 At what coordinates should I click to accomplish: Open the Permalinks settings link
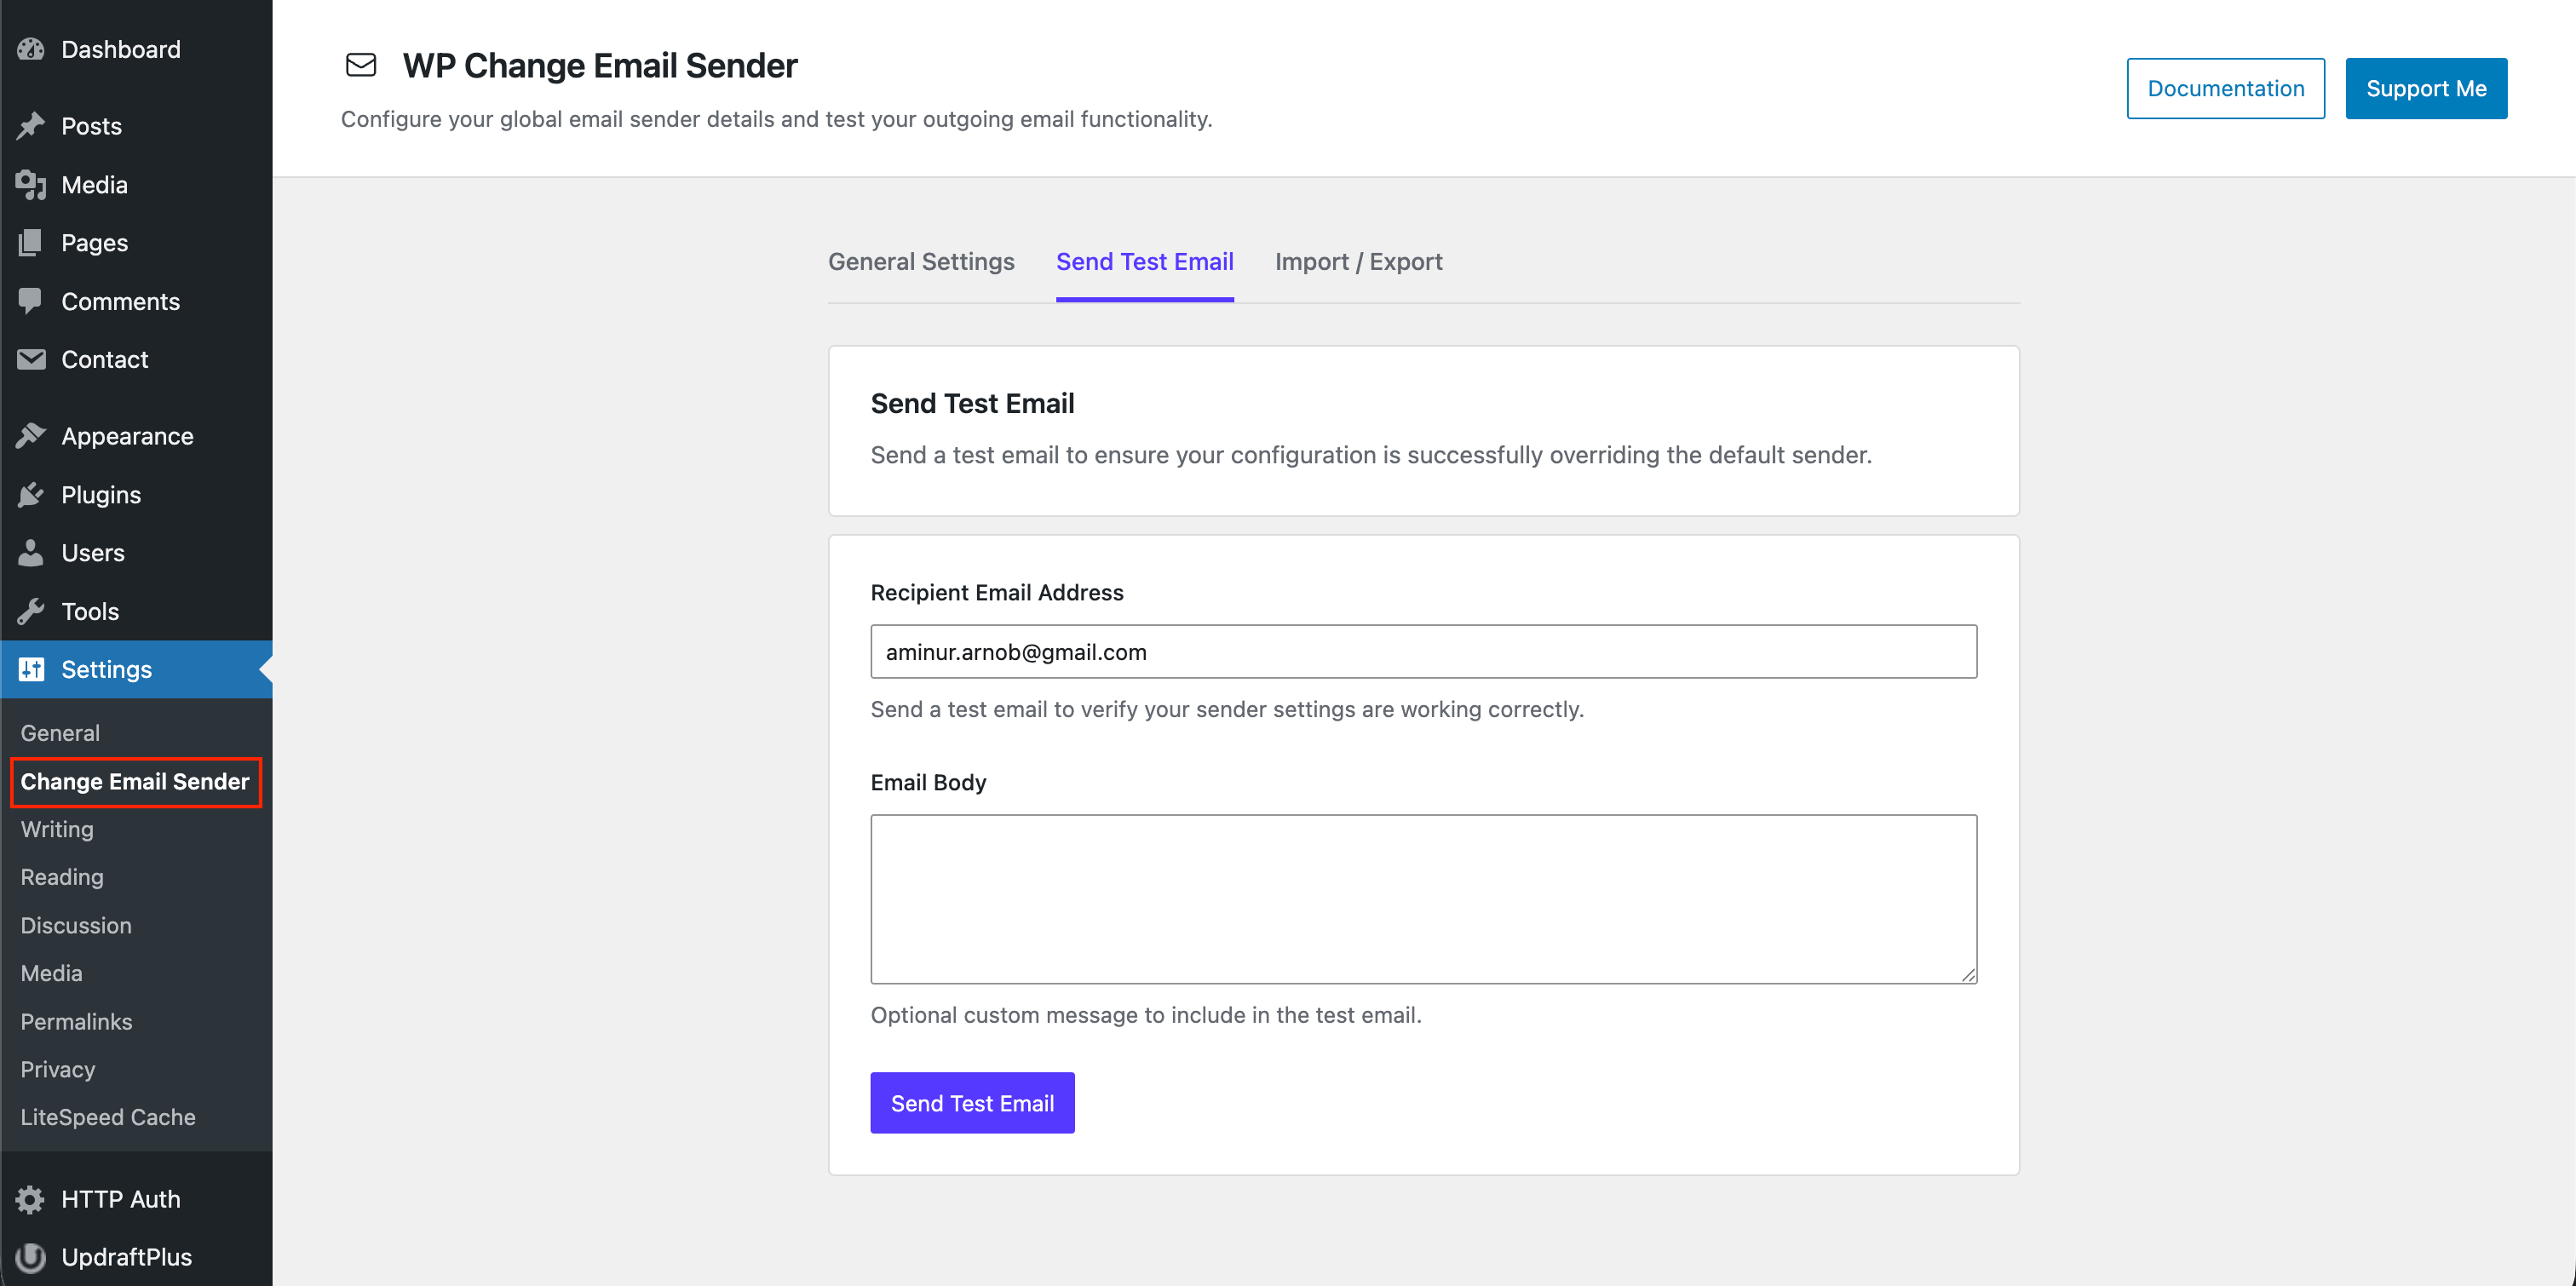click(x=76, y=1021)
